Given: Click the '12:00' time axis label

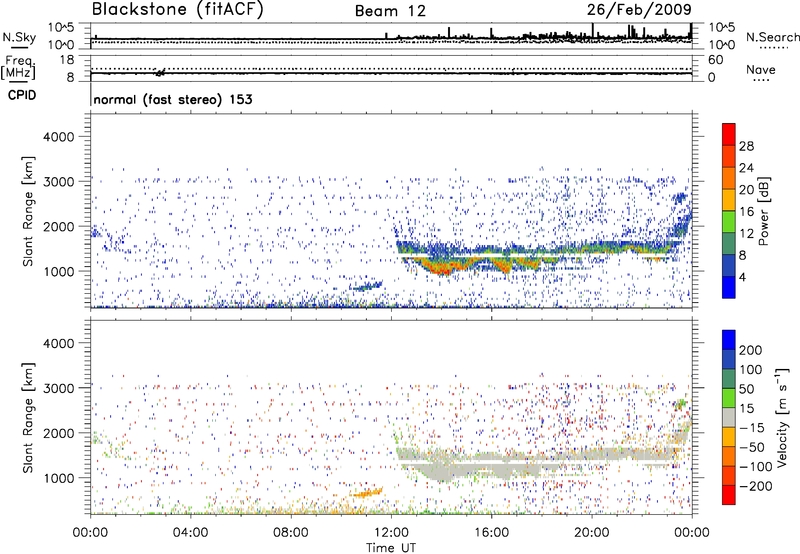Looking at the screenshot, I should [x=391, y=533].
